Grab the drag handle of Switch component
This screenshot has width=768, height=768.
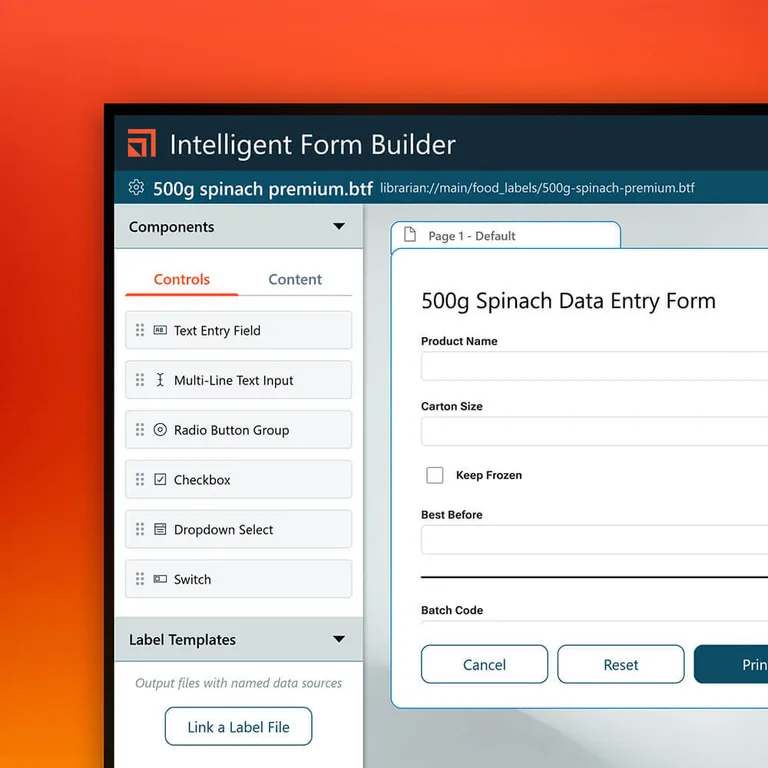click(140, 579)
